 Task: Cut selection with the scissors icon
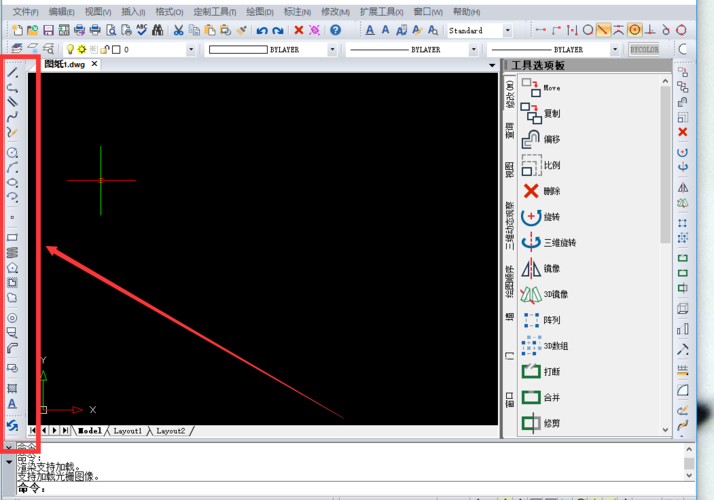click(178, 30)
